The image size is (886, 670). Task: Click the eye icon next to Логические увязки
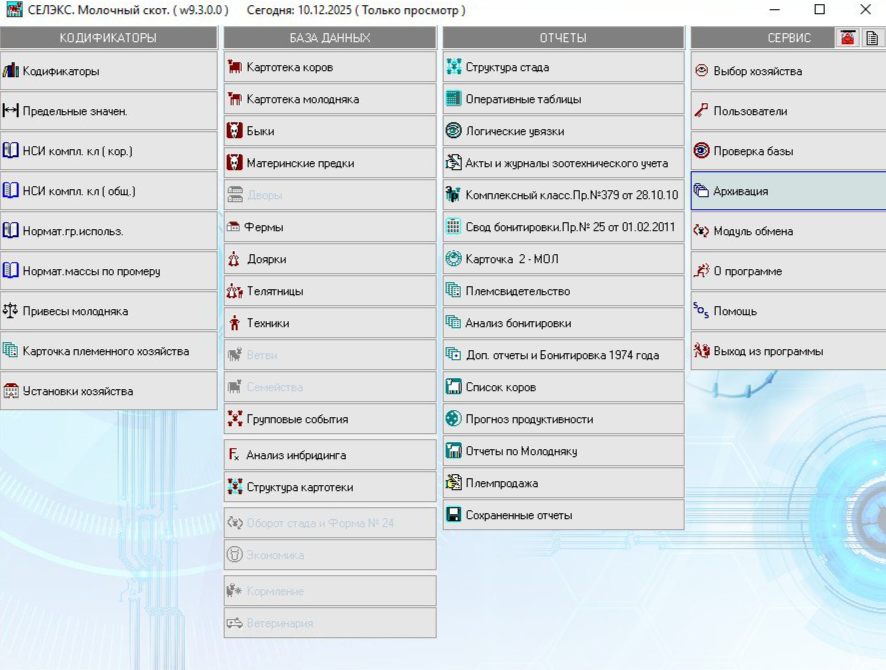click(x=454, y=130)
